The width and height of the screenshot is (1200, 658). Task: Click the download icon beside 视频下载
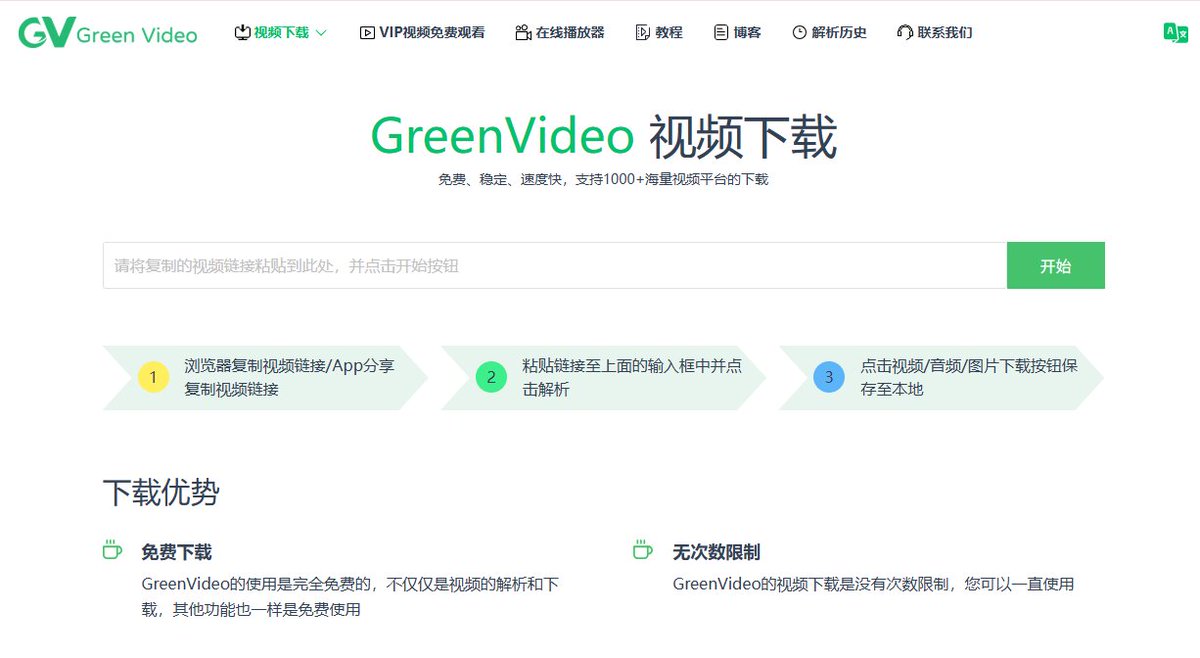tap(242, 32)
